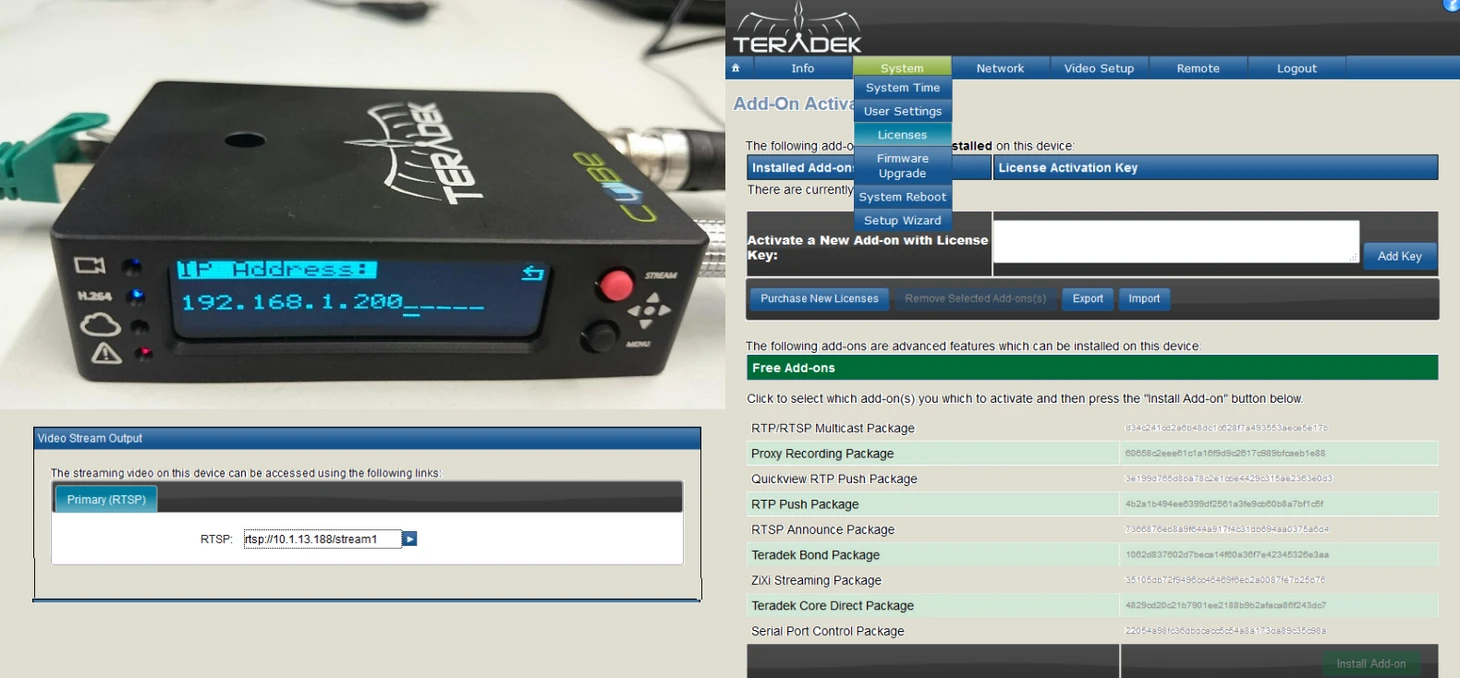The height and width of the screenshot is (678, 1460).
Task: Select Licenses from System dropdown
Action: tap(902, 135)
